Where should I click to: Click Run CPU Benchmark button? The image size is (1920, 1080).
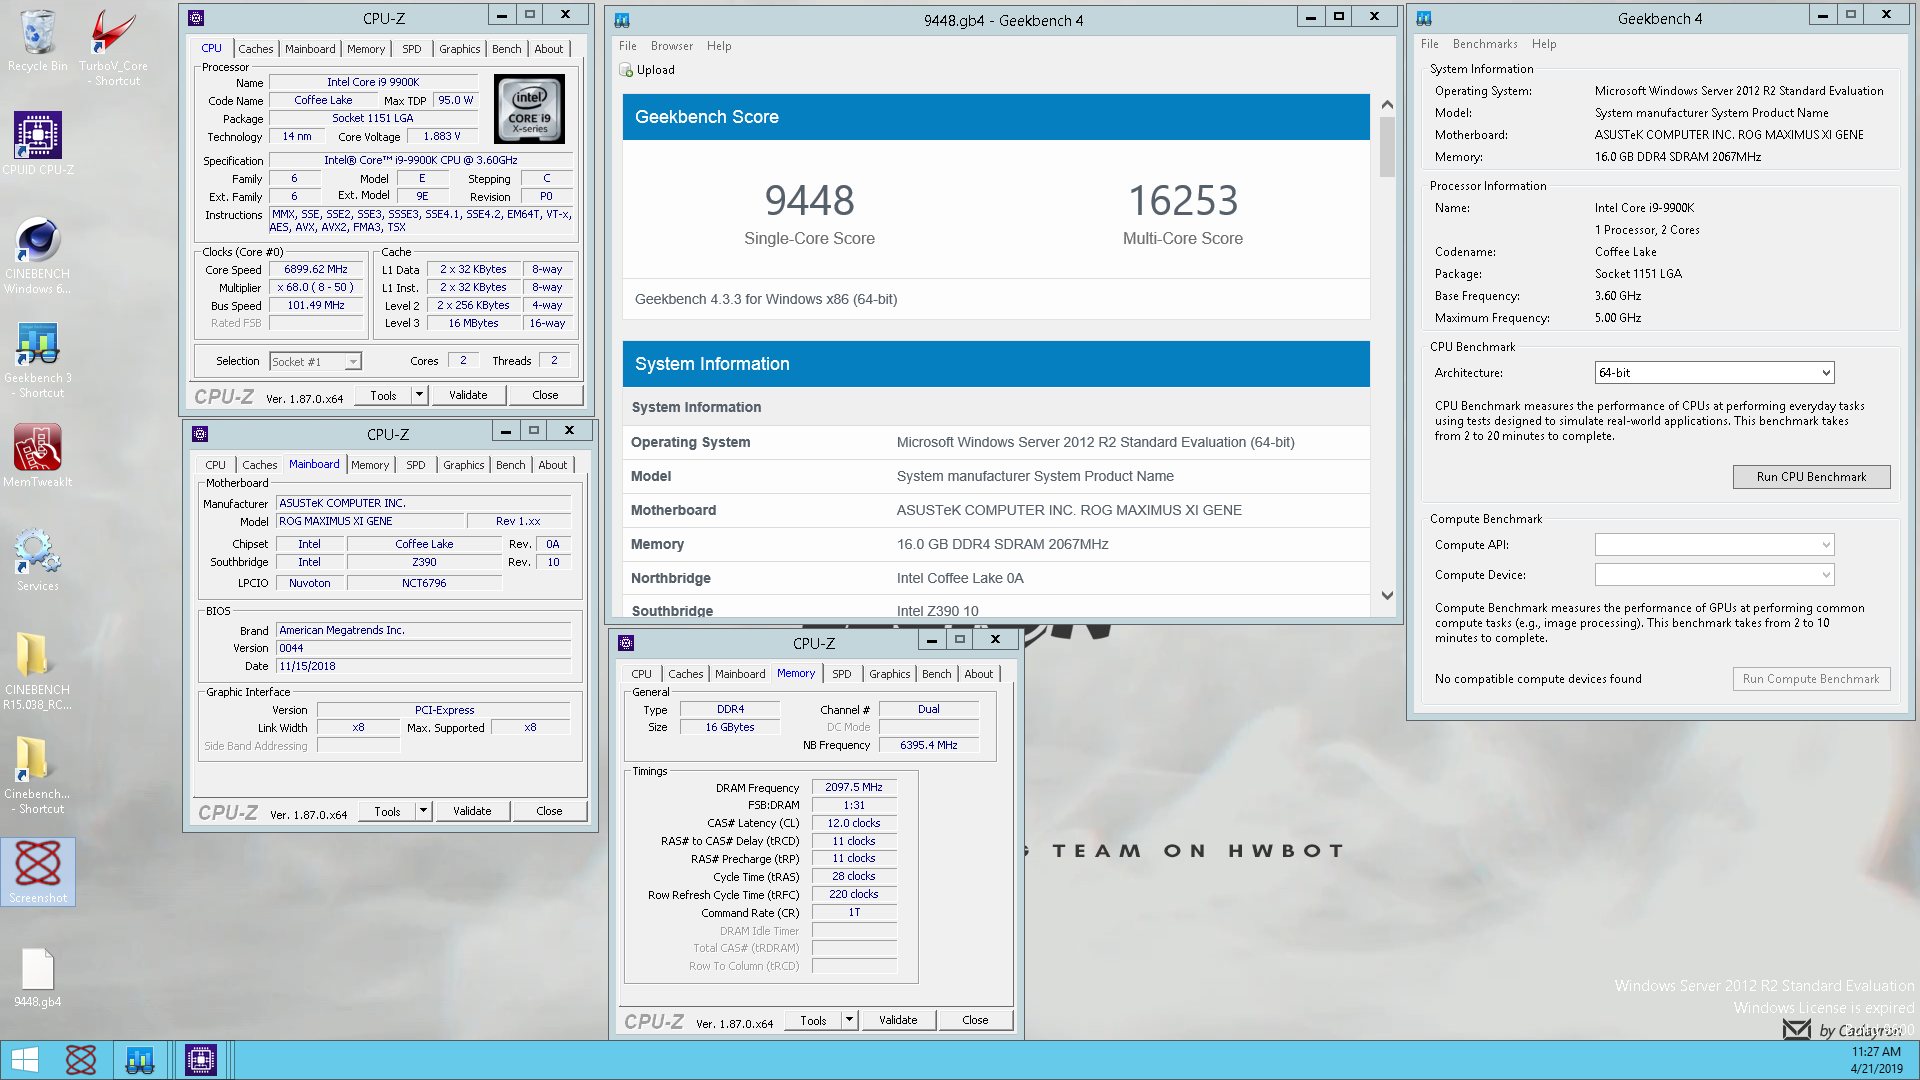[x=1811, y=477]
